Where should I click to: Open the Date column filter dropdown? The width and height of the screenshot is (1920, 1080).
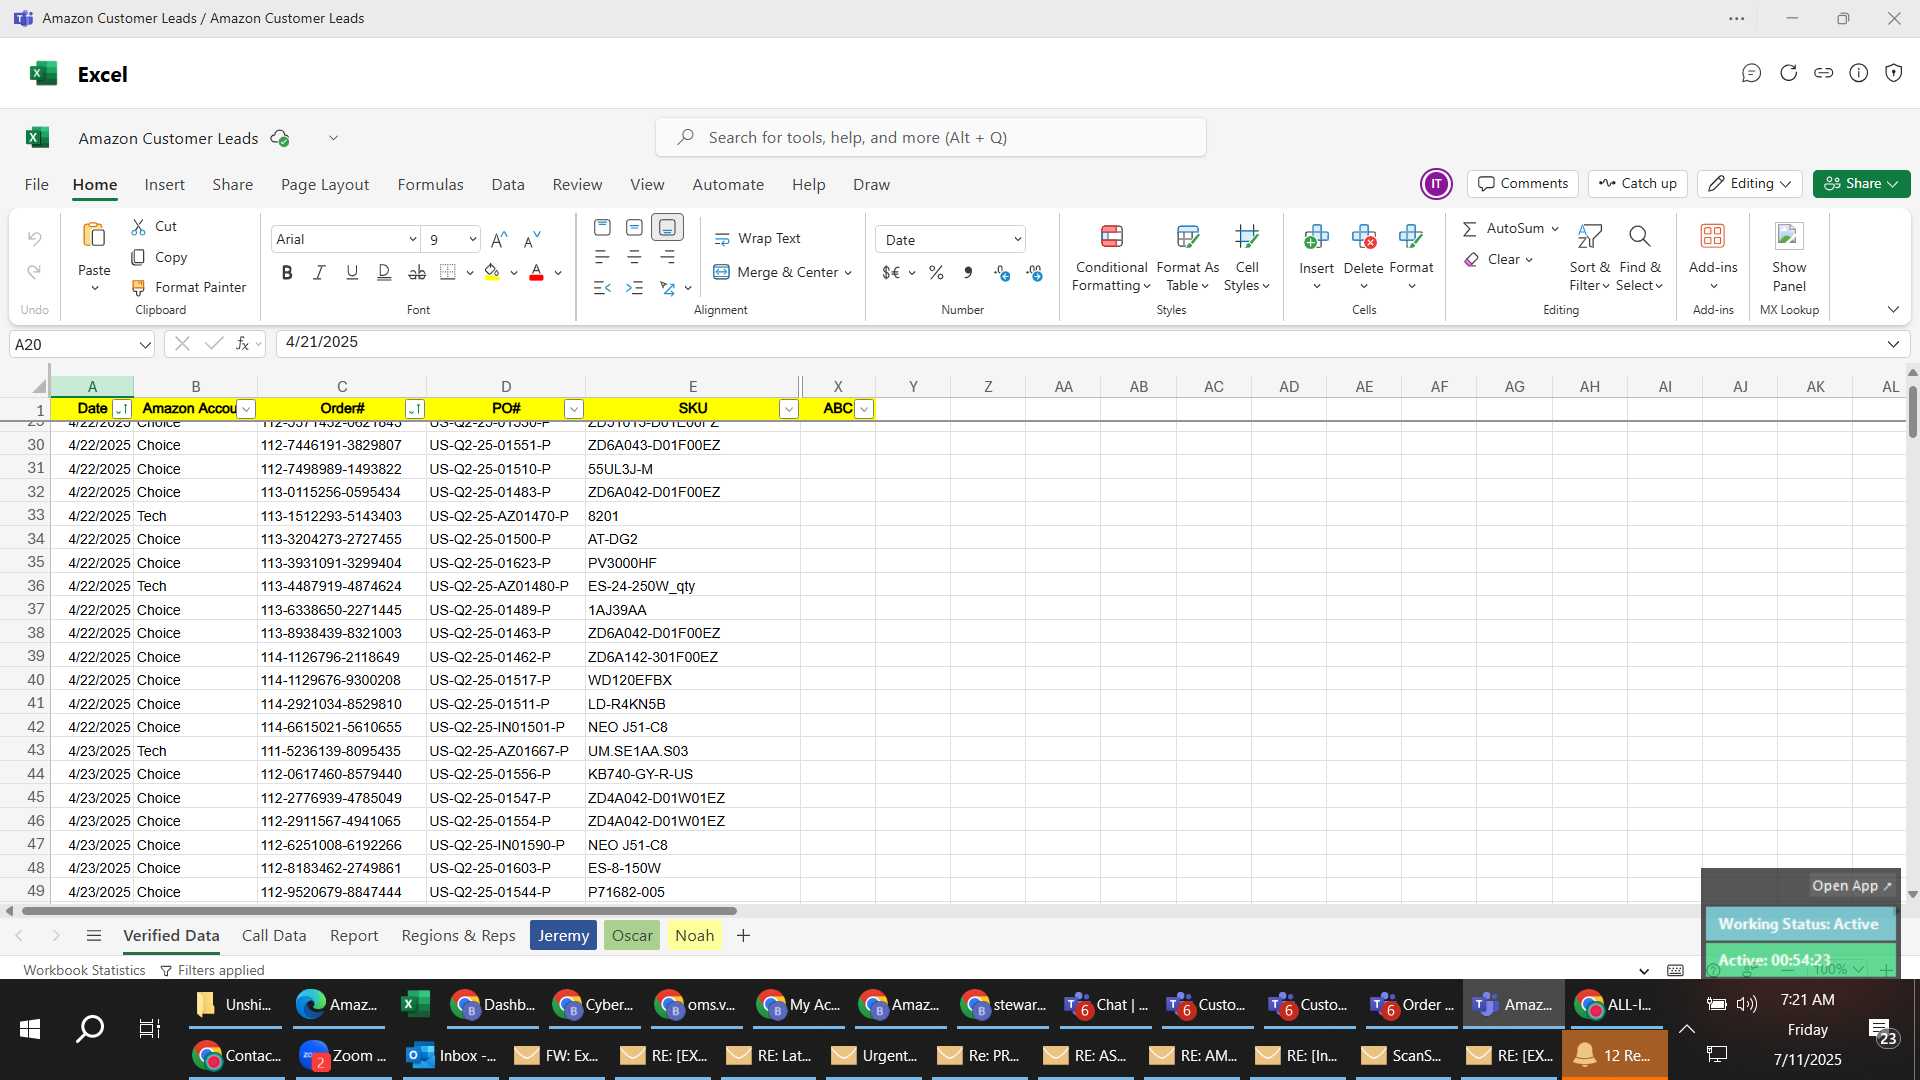click(x=122, y=409)
